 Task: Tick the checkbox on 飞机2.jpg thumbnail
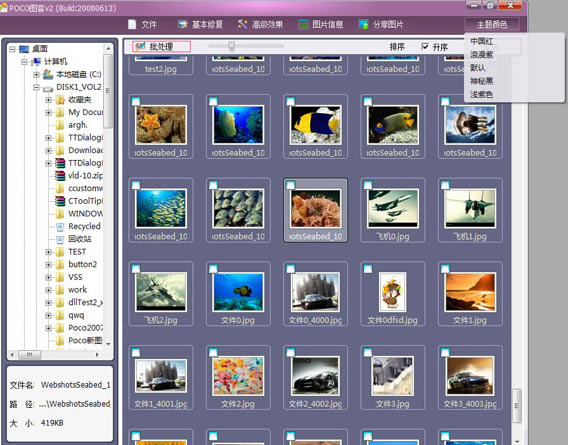(136, 269)
